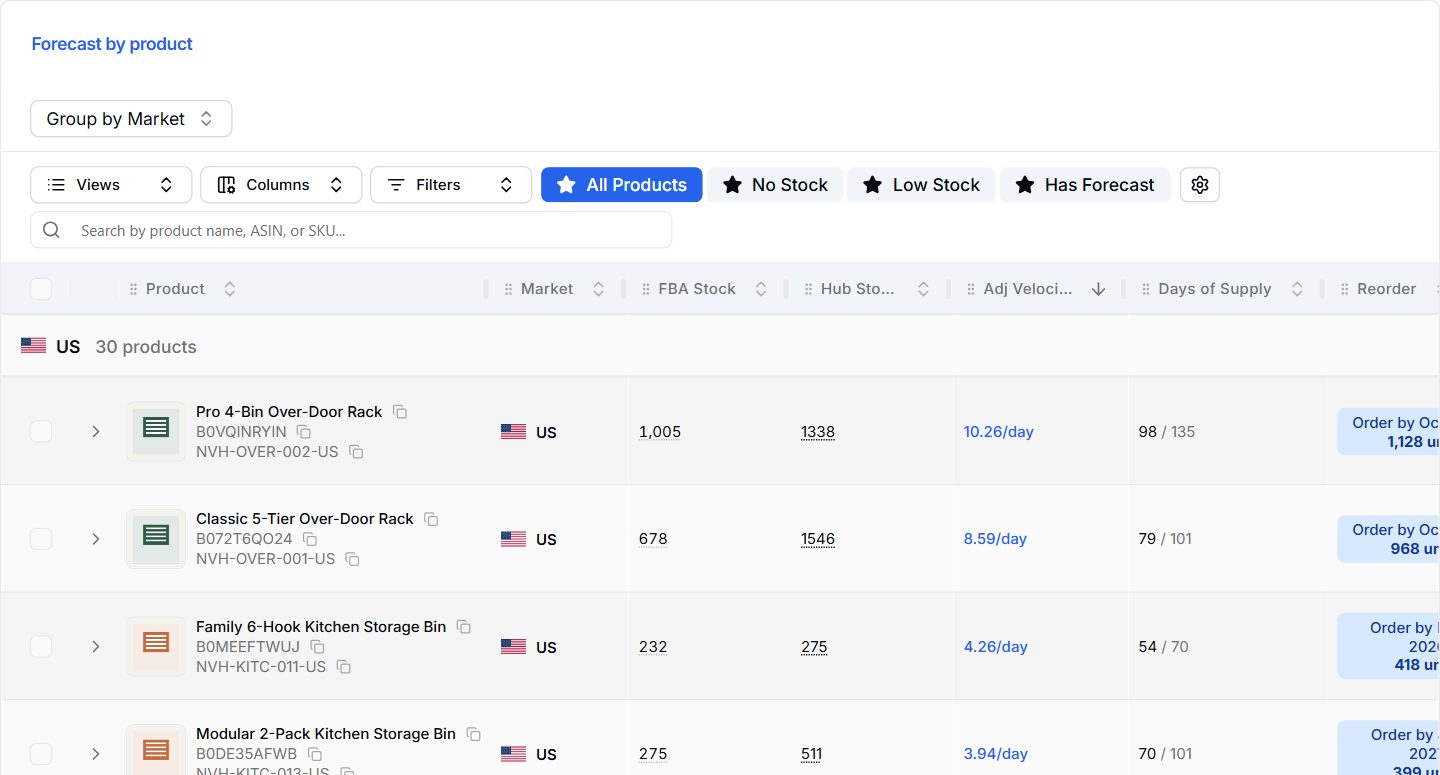The image size is (1440, 775).
Task: Click Adj Velocity descending sort arrow
Action: coord(1099,289)
